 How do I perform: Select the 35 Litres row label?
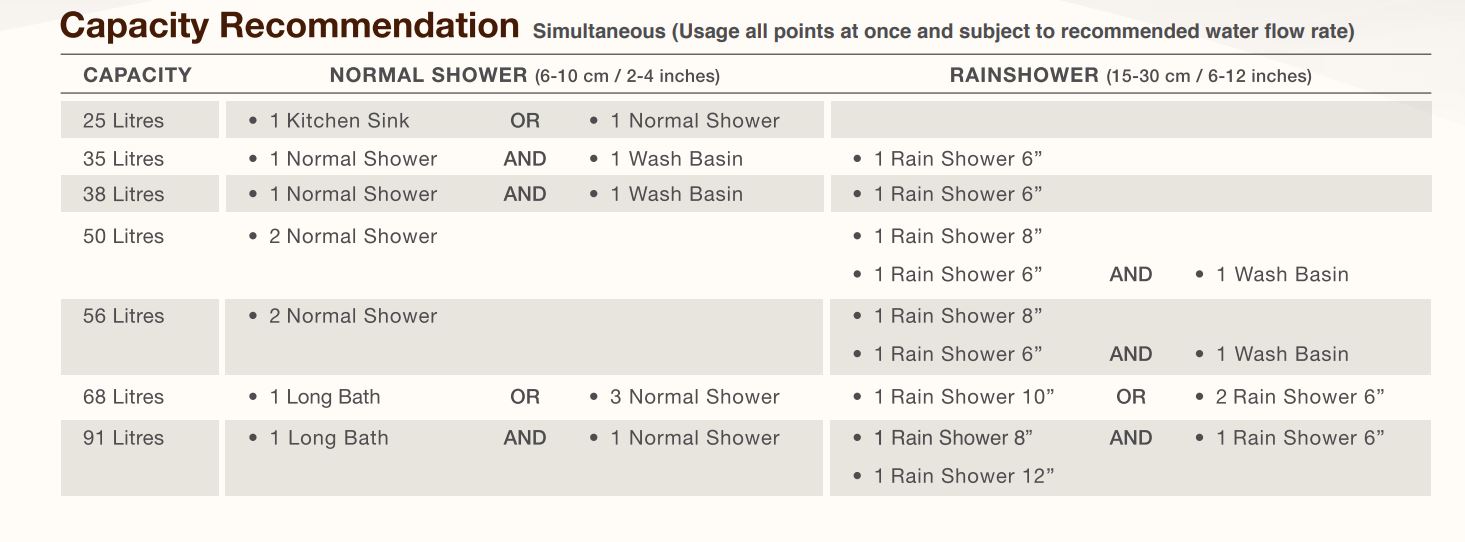(123, 159)
